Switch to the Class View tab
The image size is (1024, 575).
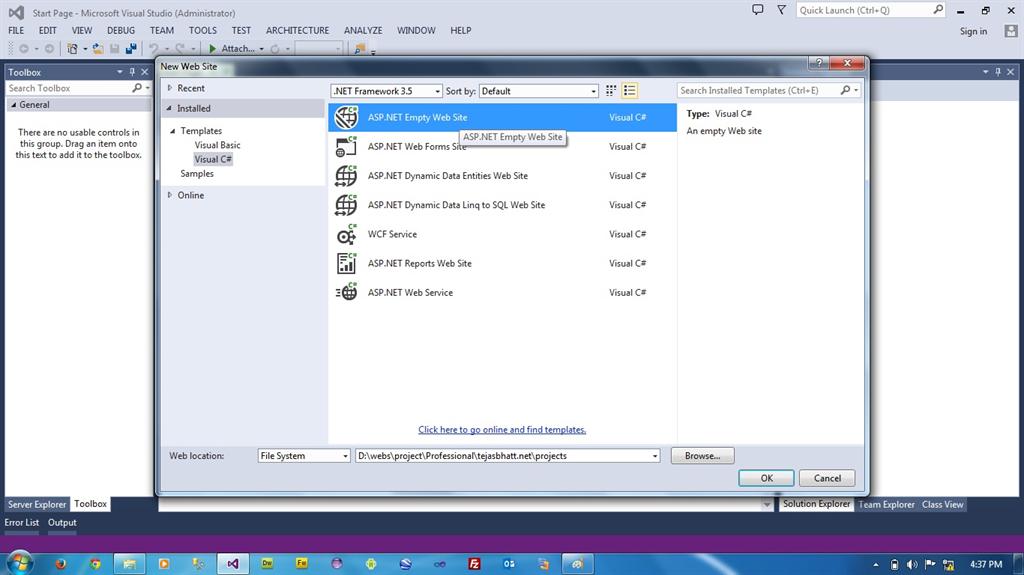pyautogui.click(x=942, y=504)
